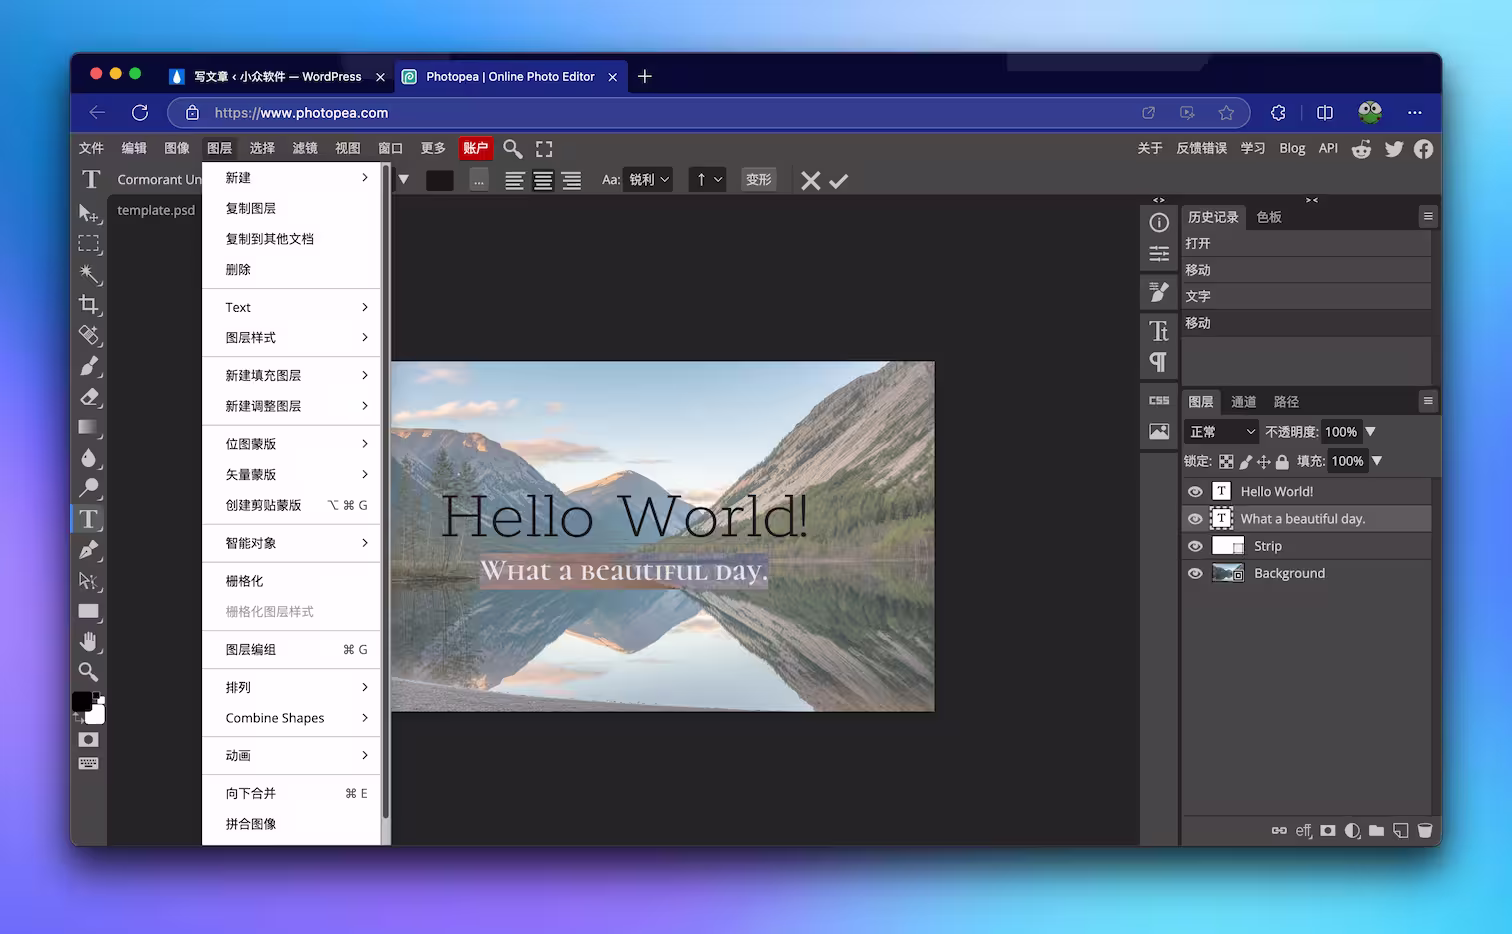Image resolution: width=1512 pixels, height=934 pixels.
Task: Select the Blur drop tool
Action: [89, 458]
